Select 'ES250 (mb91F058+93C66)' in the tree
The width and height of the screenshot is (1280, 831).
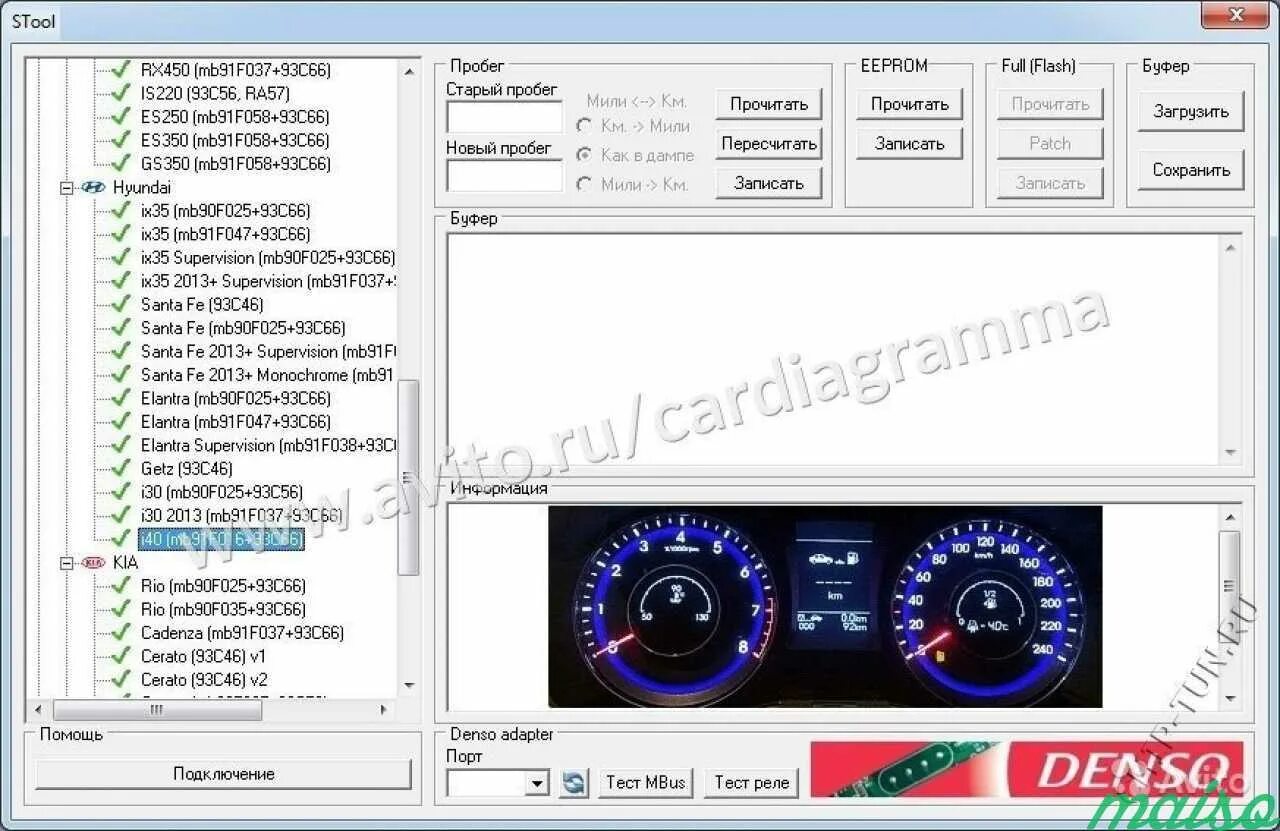(235, 117)
